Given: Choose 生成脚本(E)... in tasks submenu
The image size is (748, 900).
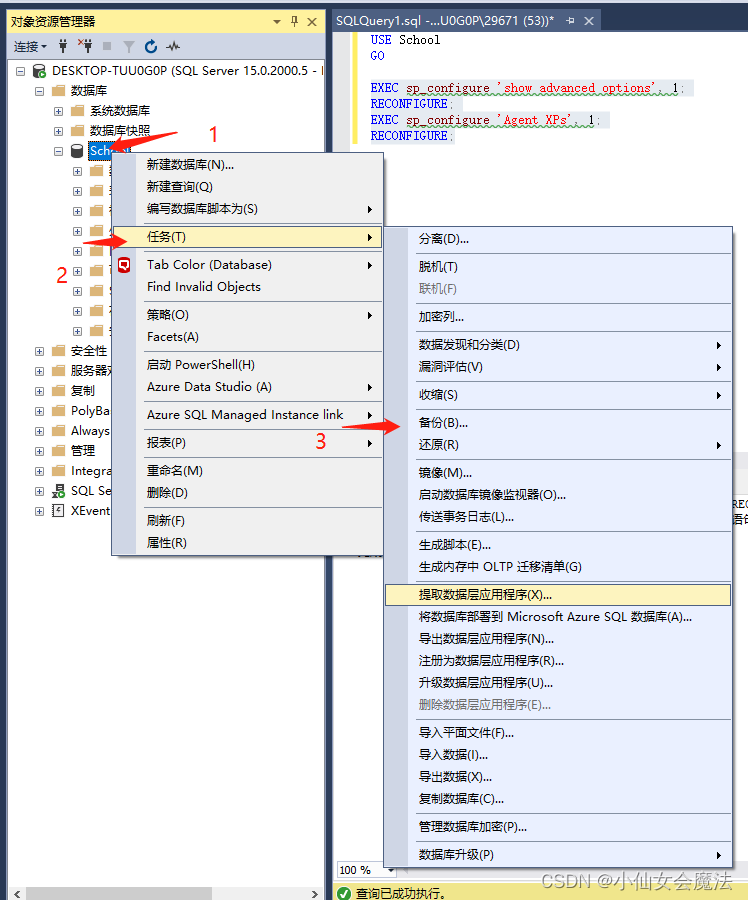Looking at the screenshot, I should click(558, 545).
